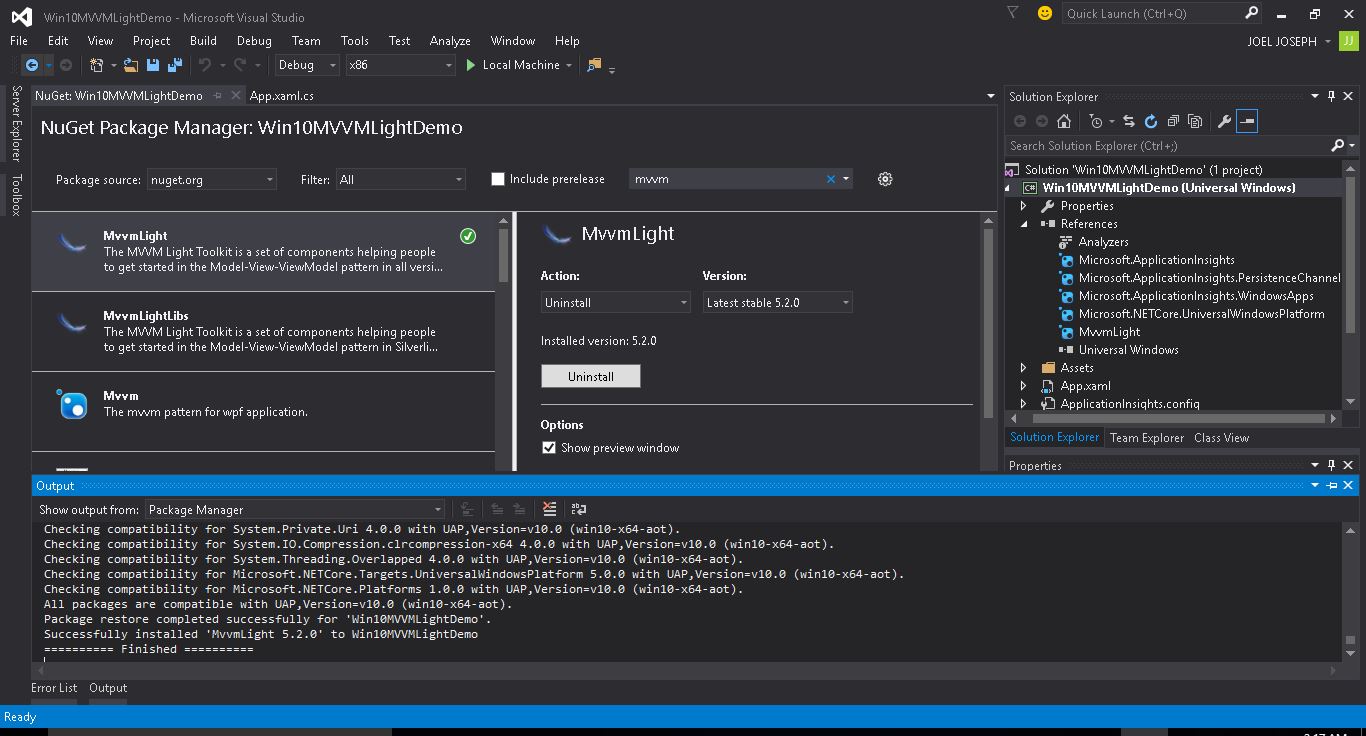1366x736 pixels.
Task: Open the x86 platform dropdown
Action: pyautogui.click(x=400, y=65)
